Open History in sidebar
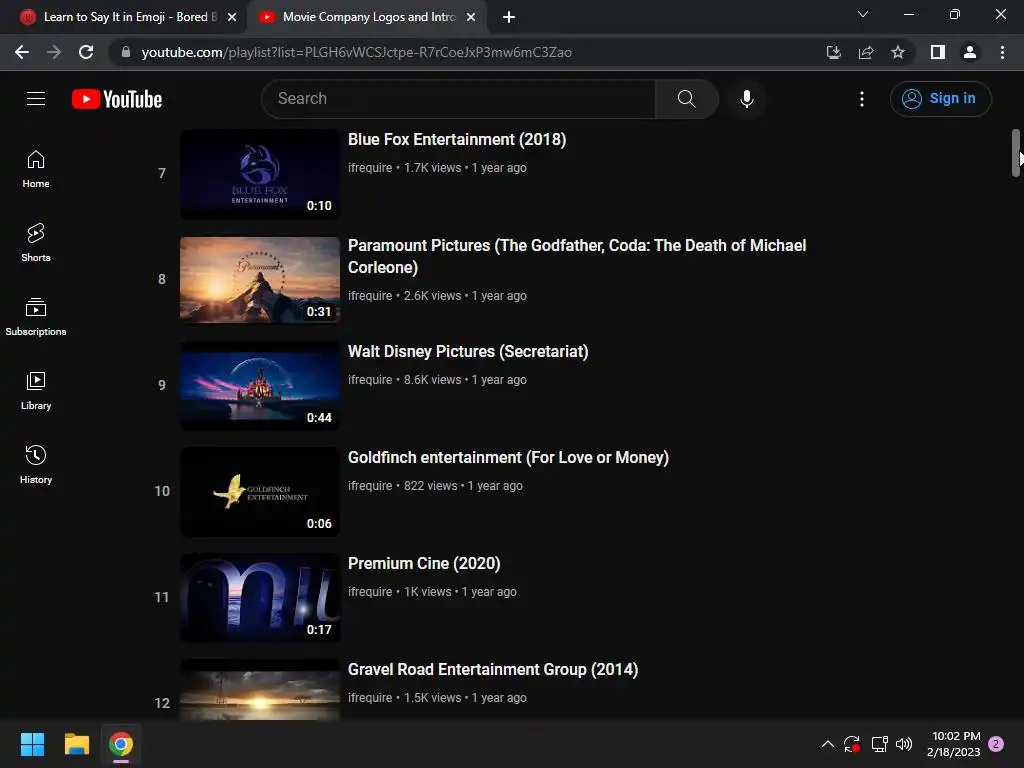This screenshot has height=768, width=1024. (36, 464)
